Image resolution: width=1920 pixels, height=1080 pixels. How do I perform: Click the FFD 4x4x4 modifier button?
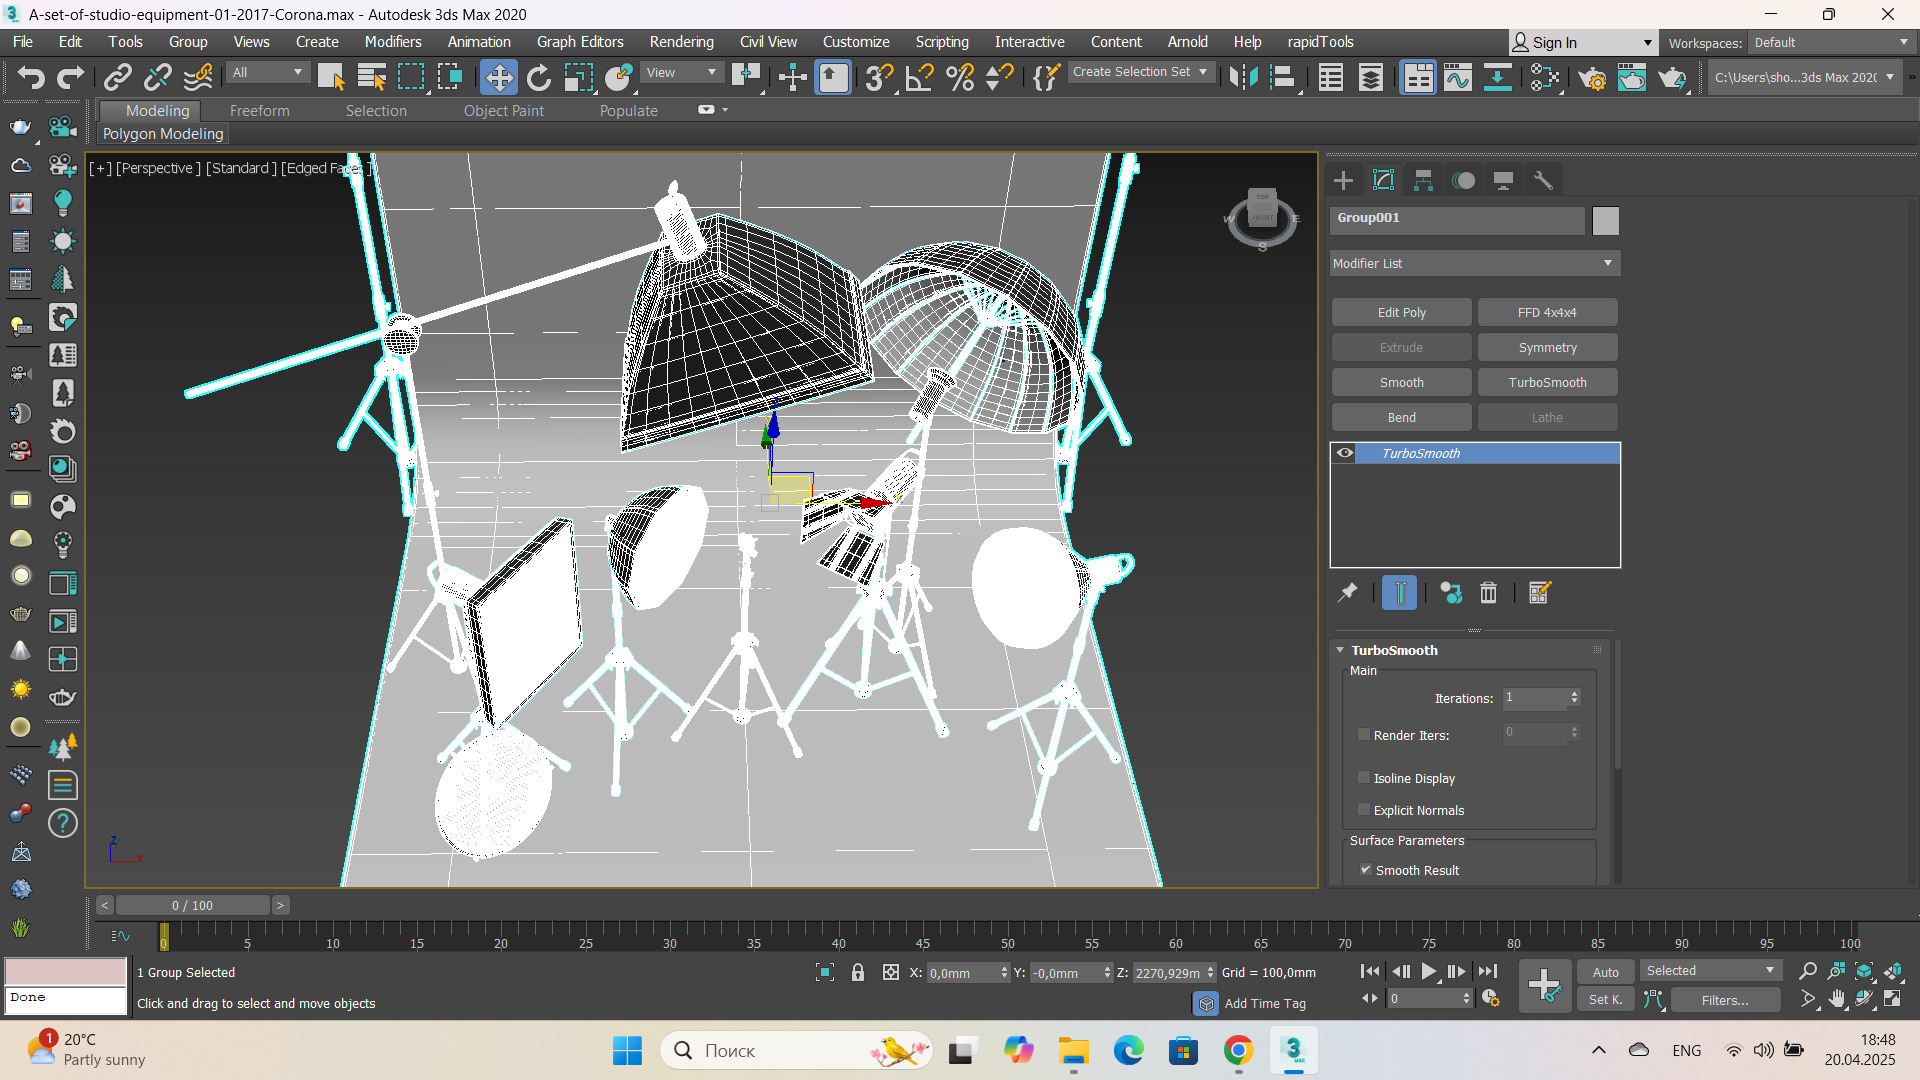(x=1547, y=312)
